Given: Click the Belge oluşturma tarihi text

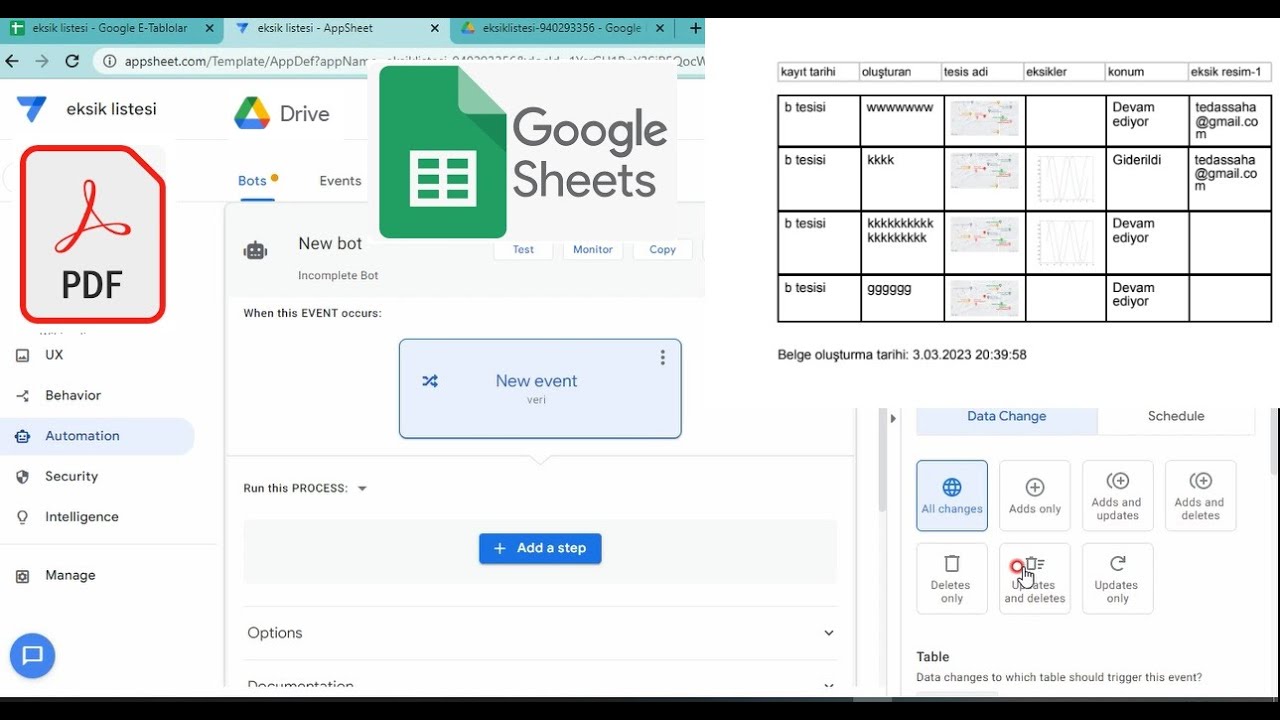Looking at the screenshot, I should pyautogui.click(x=902, y=355).
